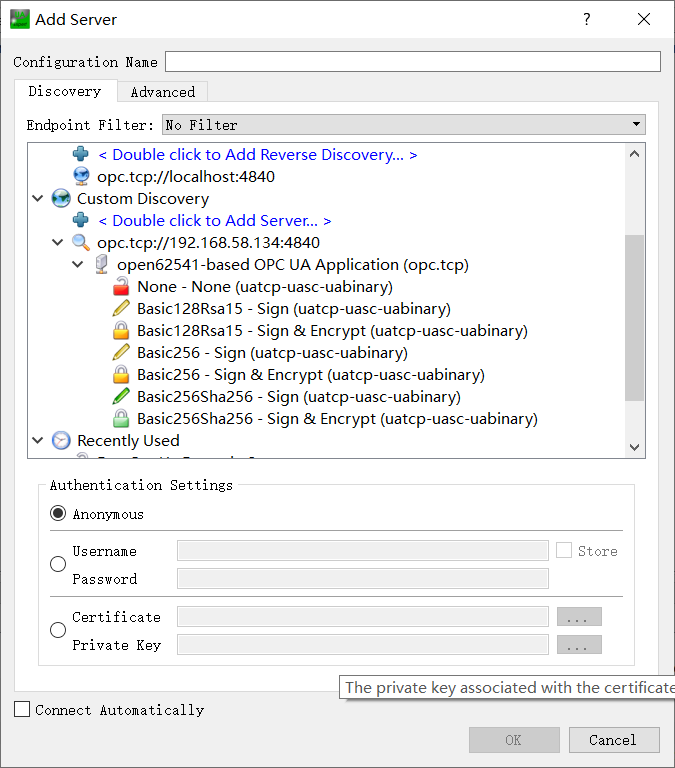Toggle the Store checkbox
This screenshot has height=768, width=675.
564,551
